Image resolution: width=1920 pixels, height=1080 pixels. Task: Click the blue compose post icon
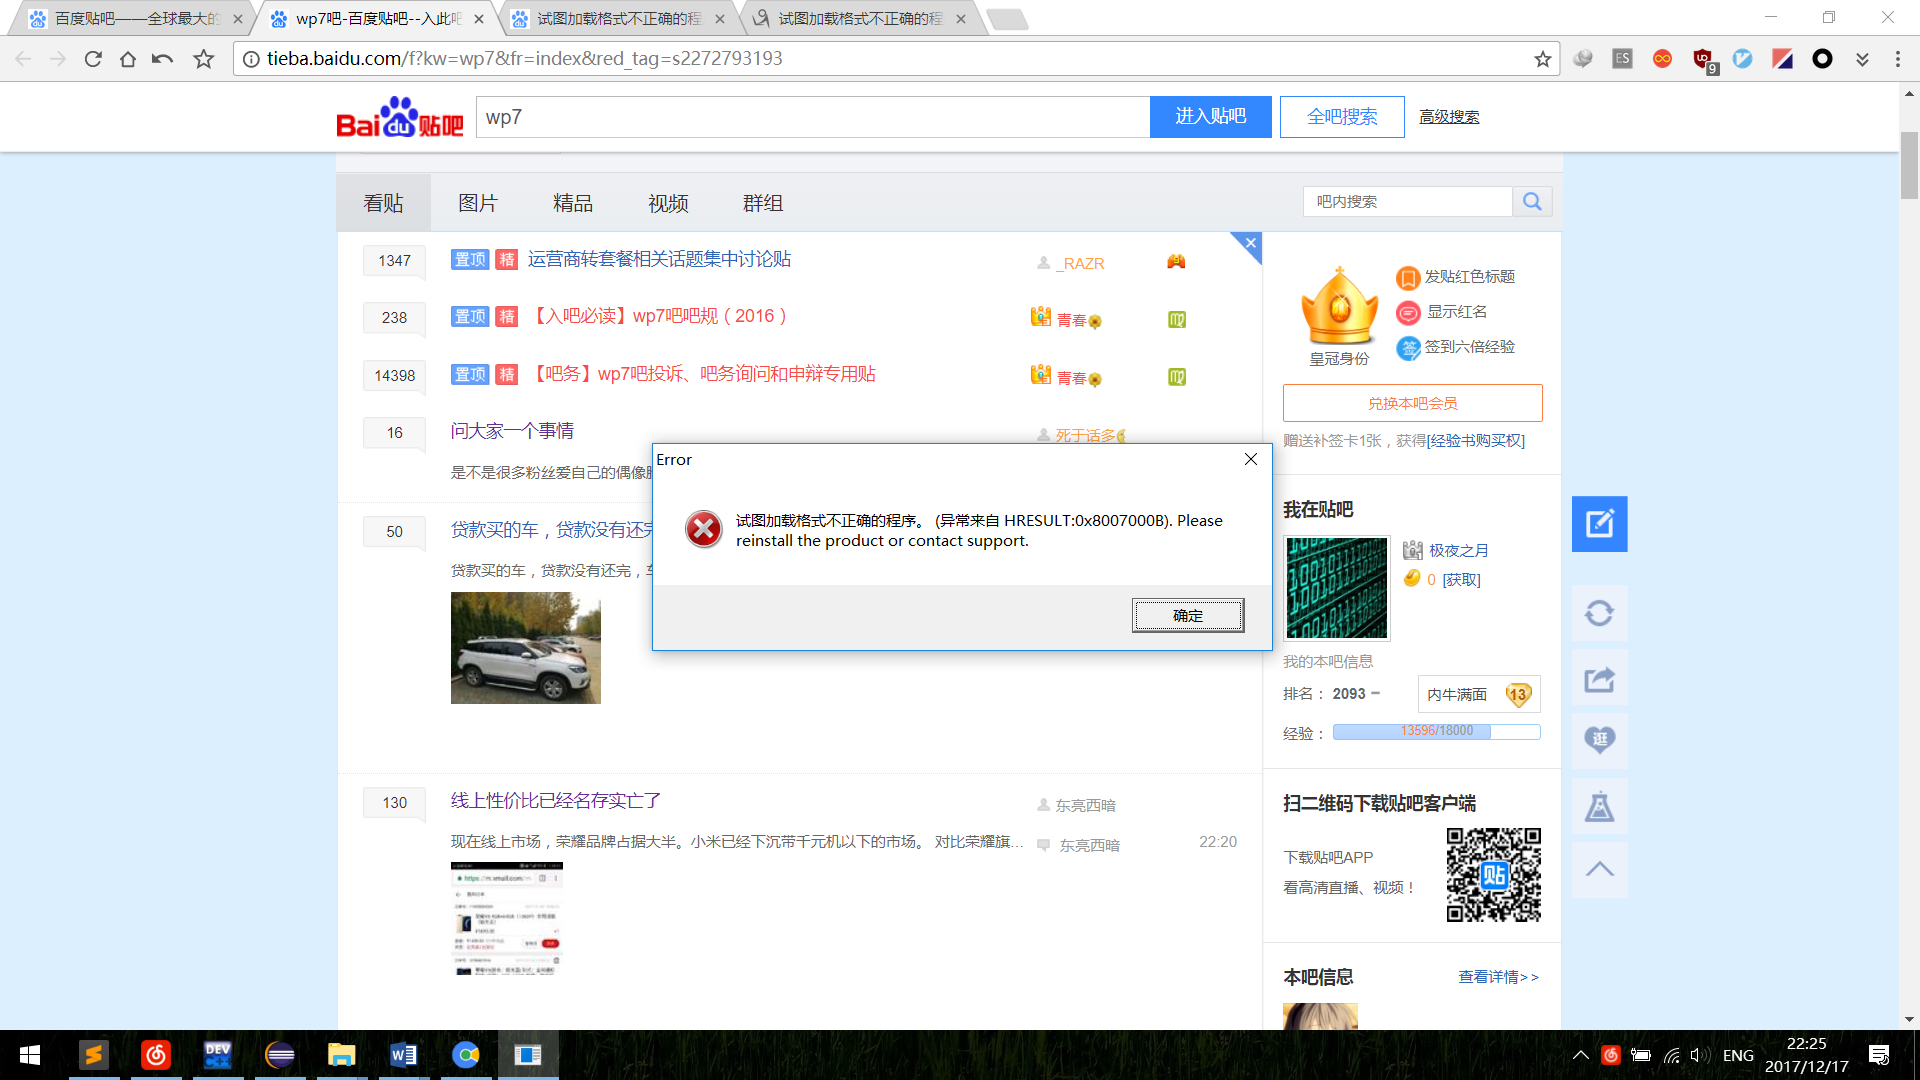(x=1599, y=524)
